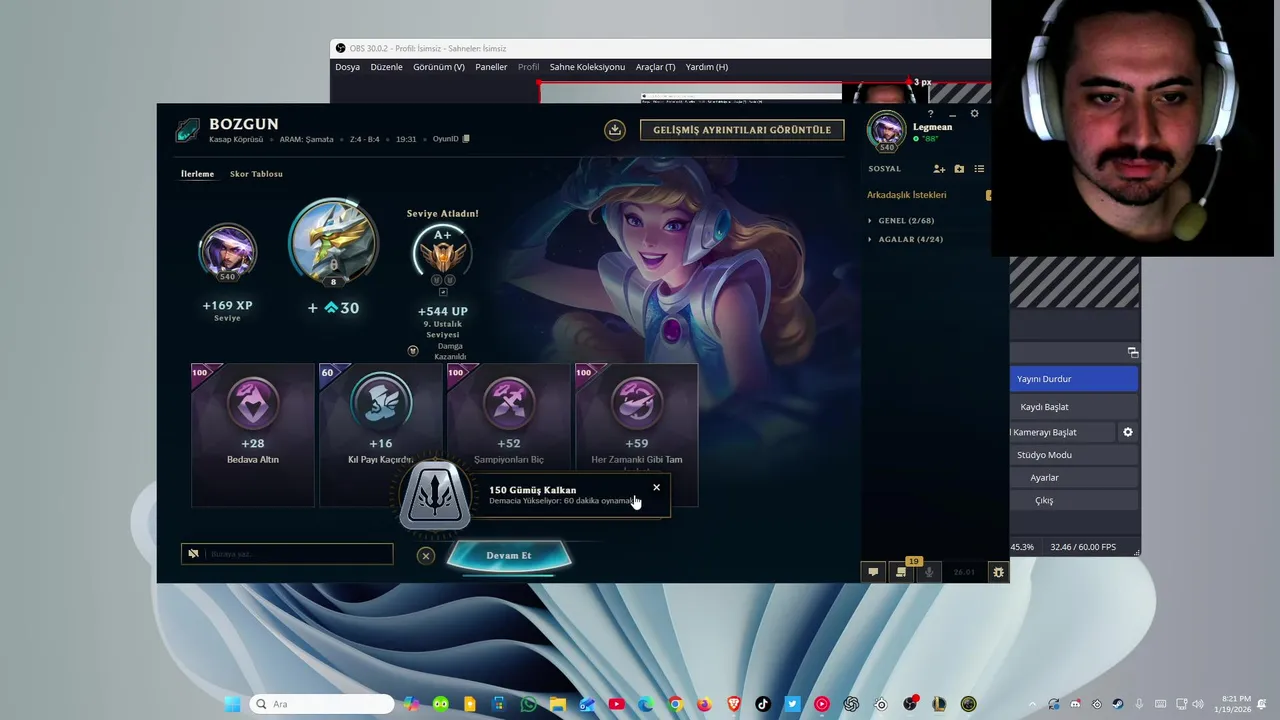
Task: Open the Her Zamanki Gibi Tam card
Action: pos(636,435)
